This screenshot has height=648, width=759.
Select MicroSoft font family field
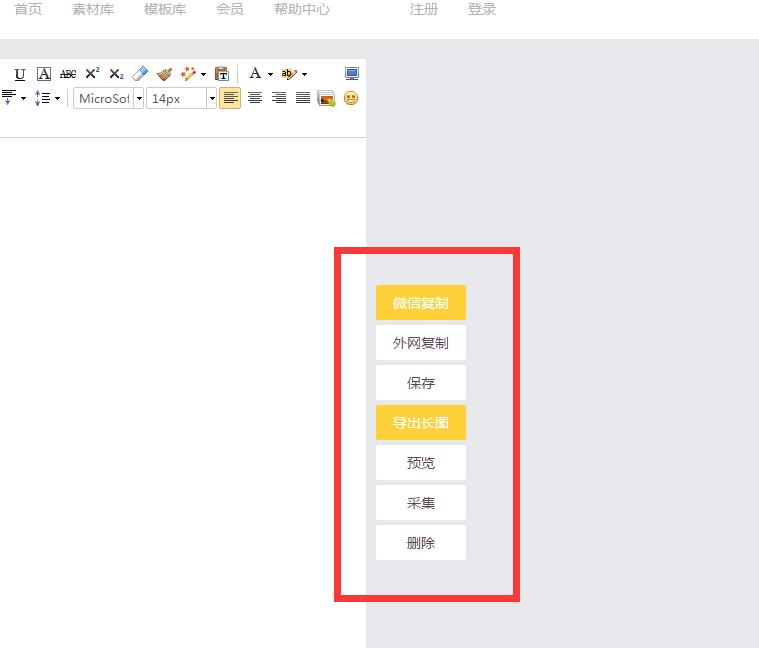coord(104,98)
